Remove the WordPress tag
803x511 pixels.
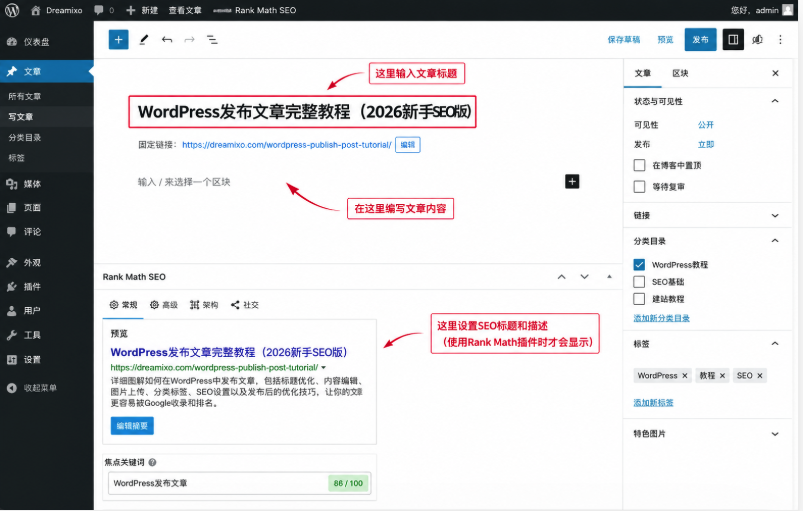click(x=685, y=376)
